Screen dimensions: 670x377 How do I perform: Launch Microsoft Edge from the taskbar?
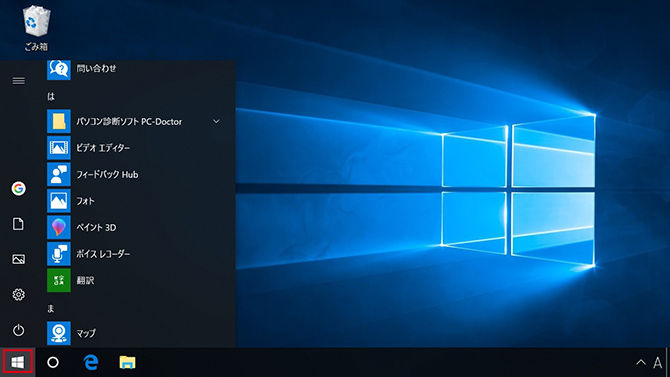90,362
